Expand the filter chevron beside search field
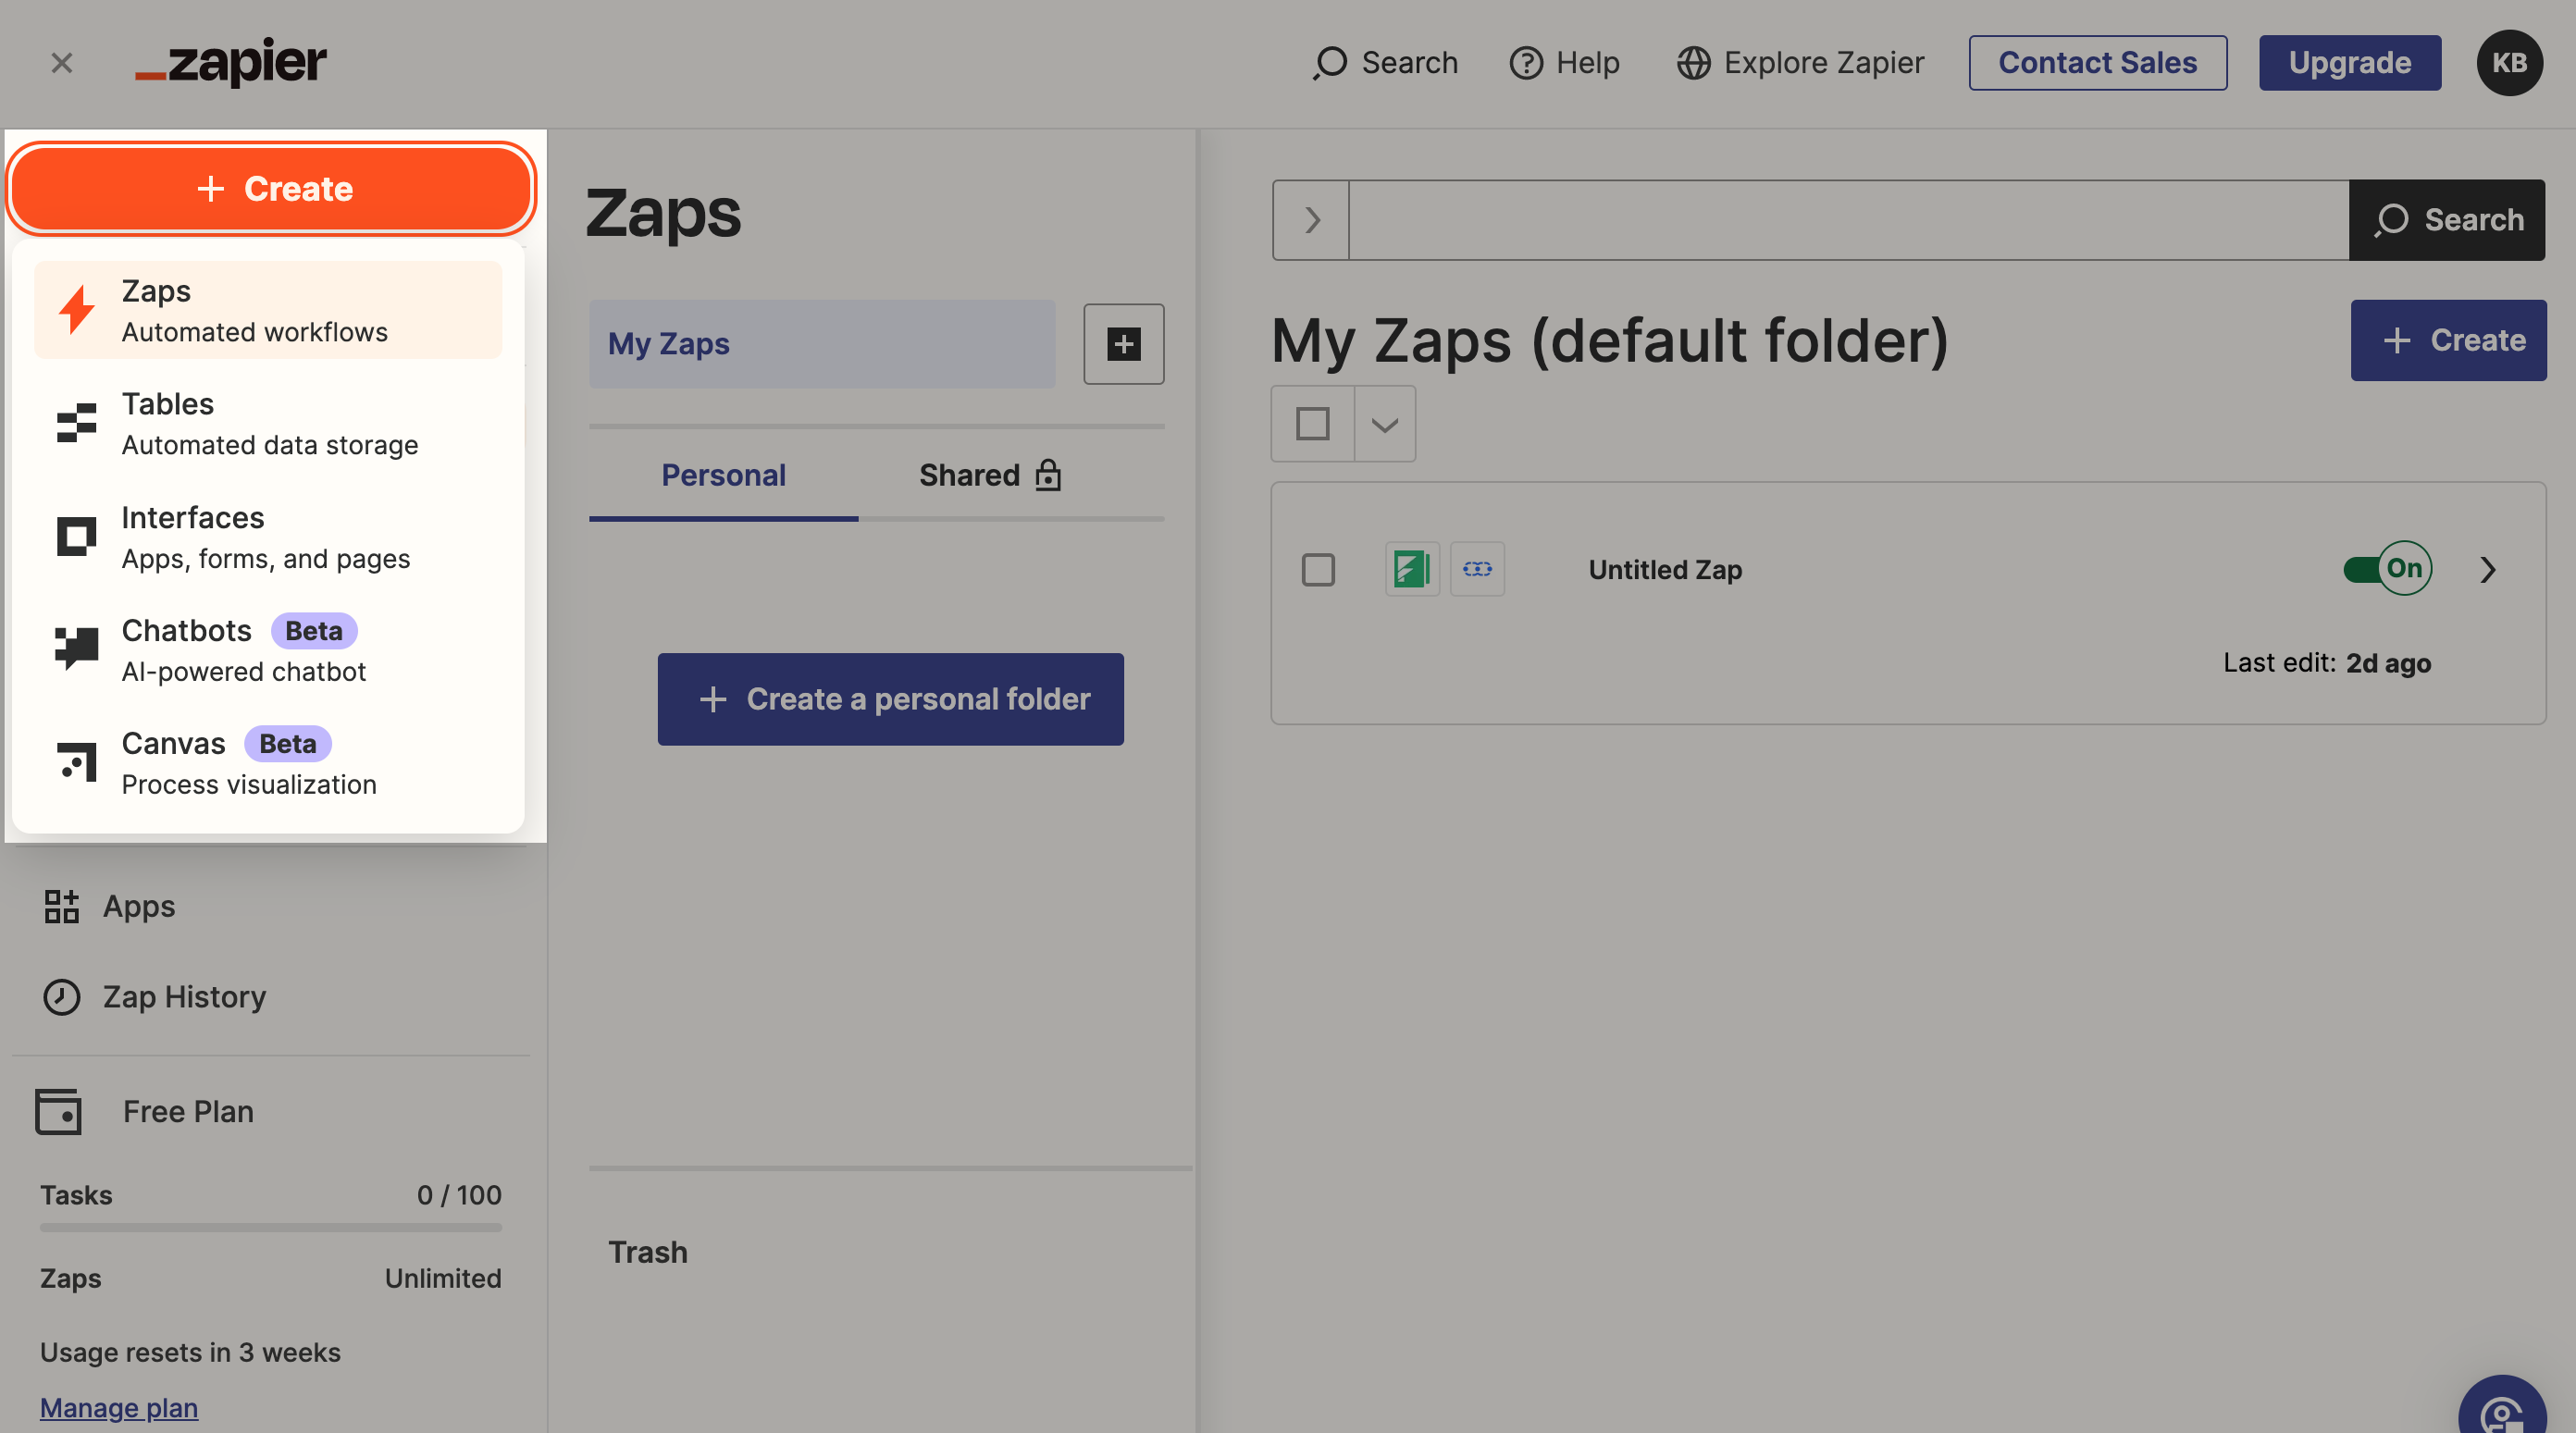 (x=1311, y=220)
